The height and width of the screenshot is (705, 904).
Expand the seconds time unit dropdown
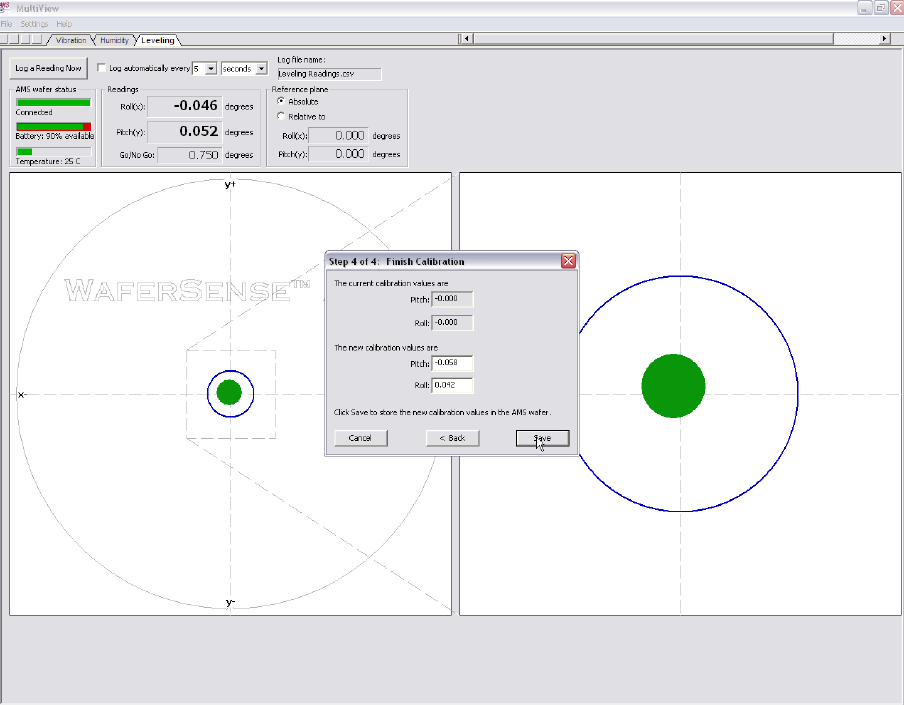tap(262, 68)
